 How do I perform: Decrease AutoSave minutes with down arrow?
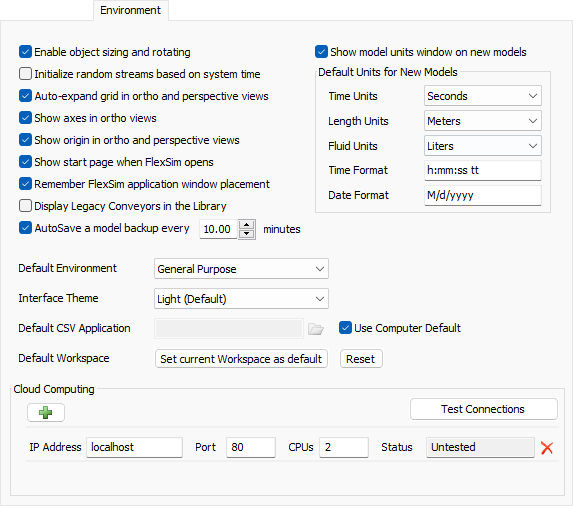tap(247, 234)
